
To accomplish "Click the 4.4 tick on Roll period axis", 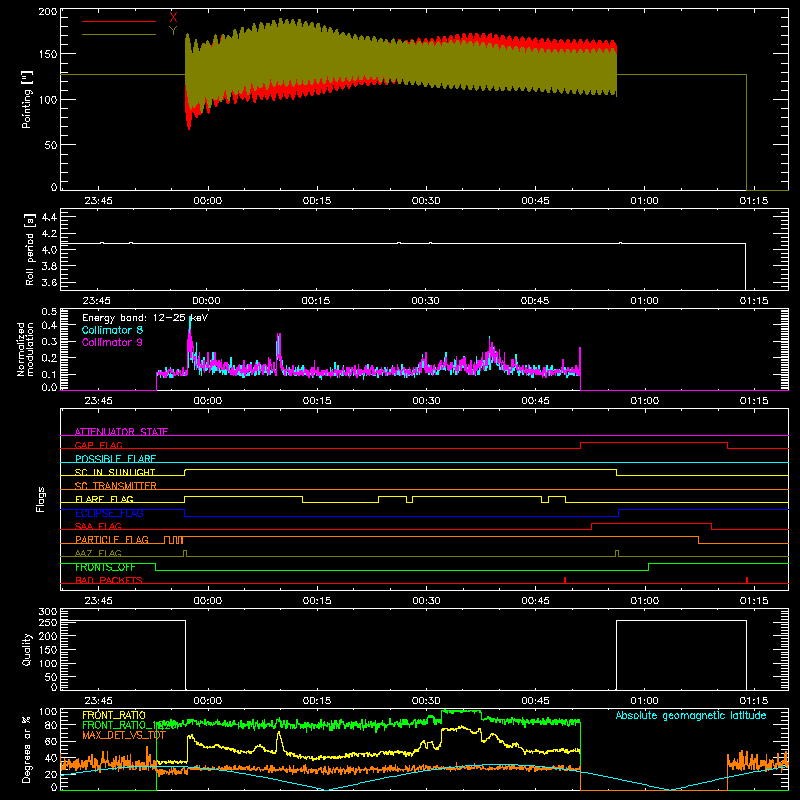I will (49, 217).
